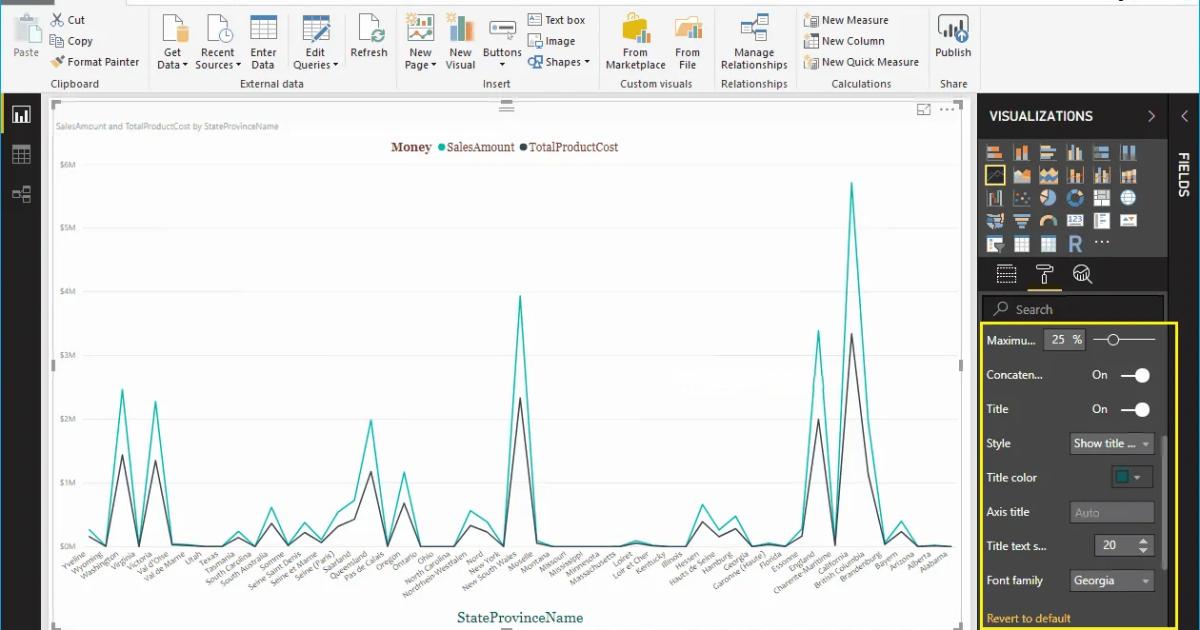
Task: Open the Font family Georgia dropdown
Action: pyautogui.click(x=1112, y=580)
